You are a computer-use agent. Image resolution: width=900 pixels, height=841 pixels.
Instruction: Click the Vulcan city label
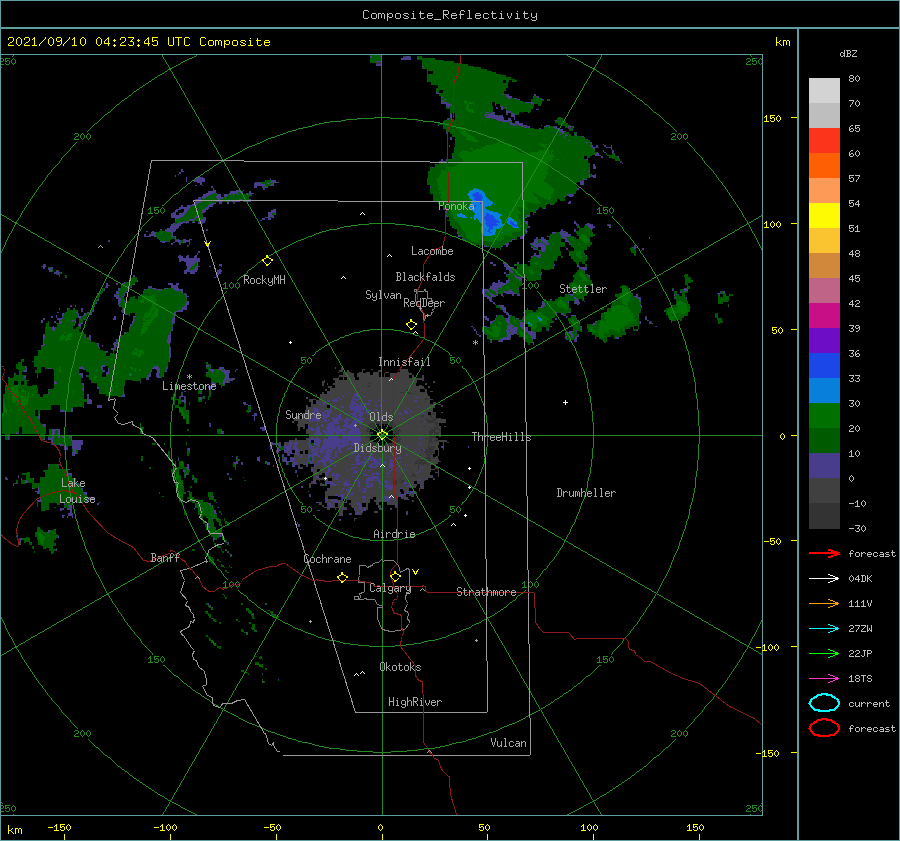pos(508,743)
